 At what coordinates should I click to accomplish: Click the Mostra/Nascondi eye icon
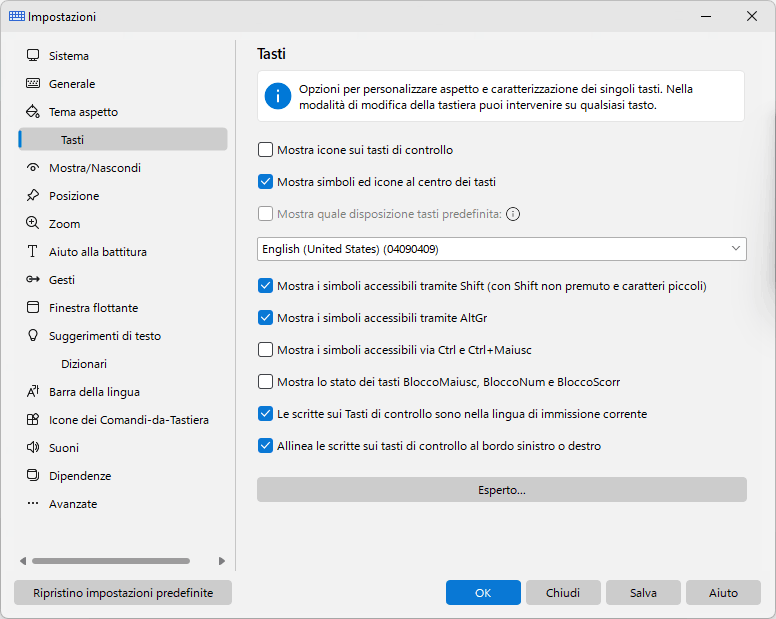pos(33,167)
